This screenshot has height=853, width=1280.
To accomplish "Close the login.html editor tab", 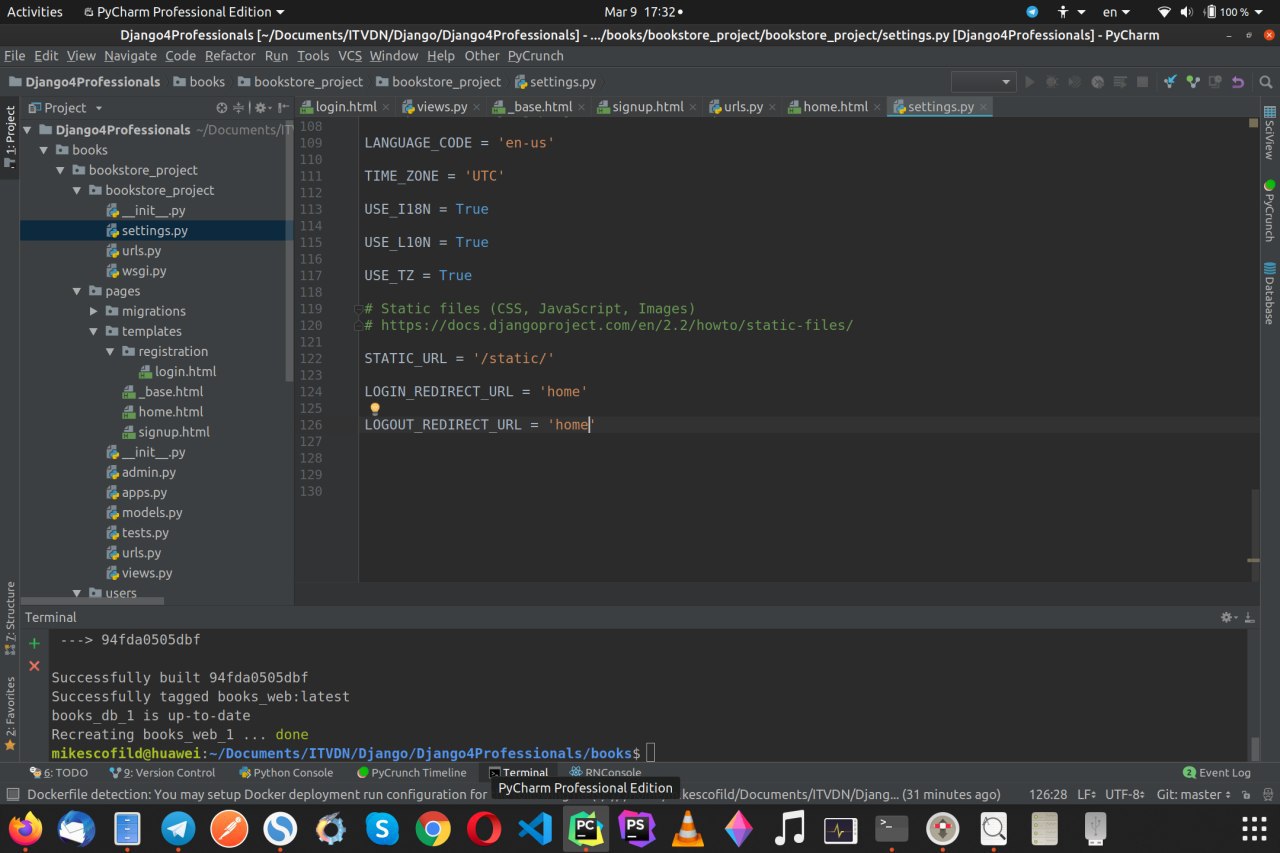I will pyautogui.click(x=386, y=107).
